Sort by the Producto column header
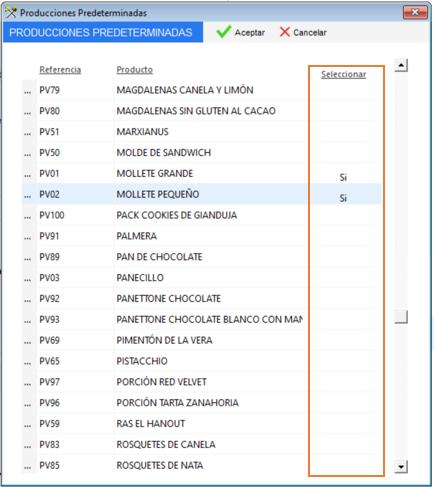Image resolution: width=434 pixels, height=487 pixels. pos(135,70)
